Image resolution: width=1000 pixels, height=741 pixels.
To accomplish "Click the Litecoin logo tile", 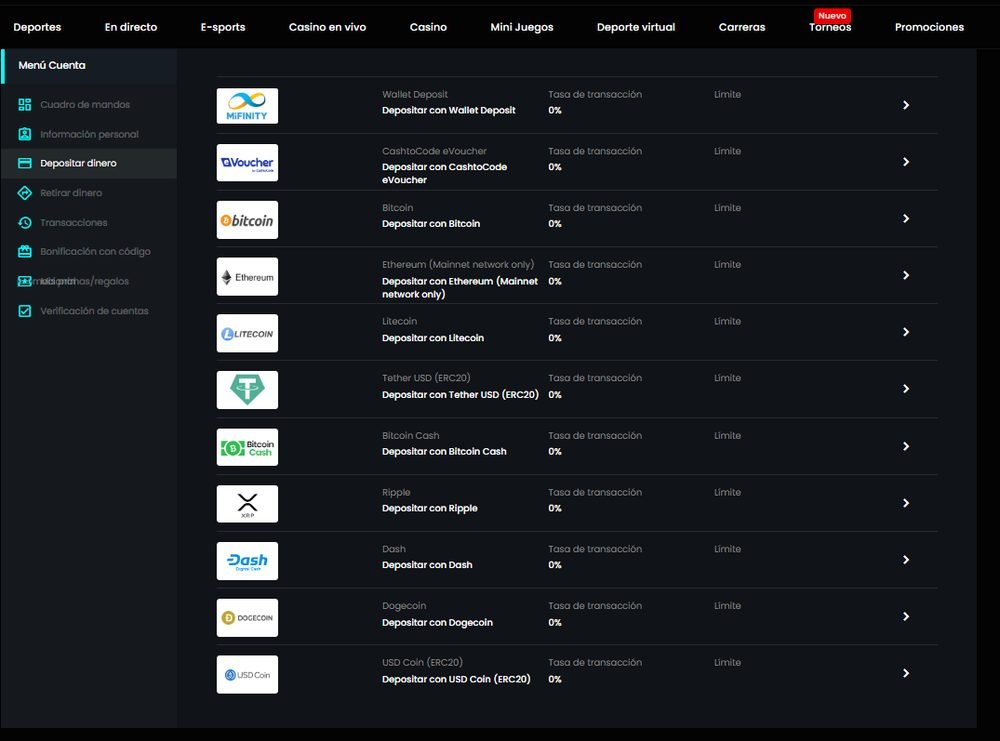I will (247, 334).
